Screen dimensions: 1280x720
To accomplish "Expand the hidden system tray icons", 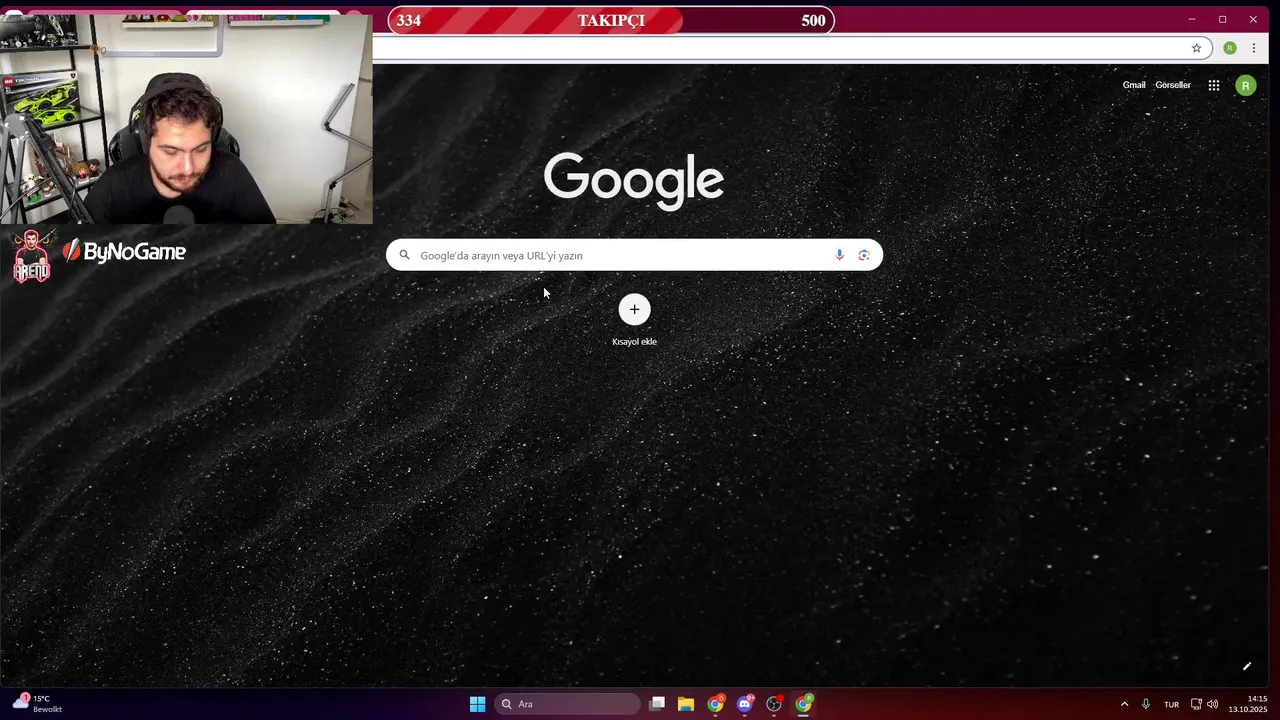I will point(1124,704).
